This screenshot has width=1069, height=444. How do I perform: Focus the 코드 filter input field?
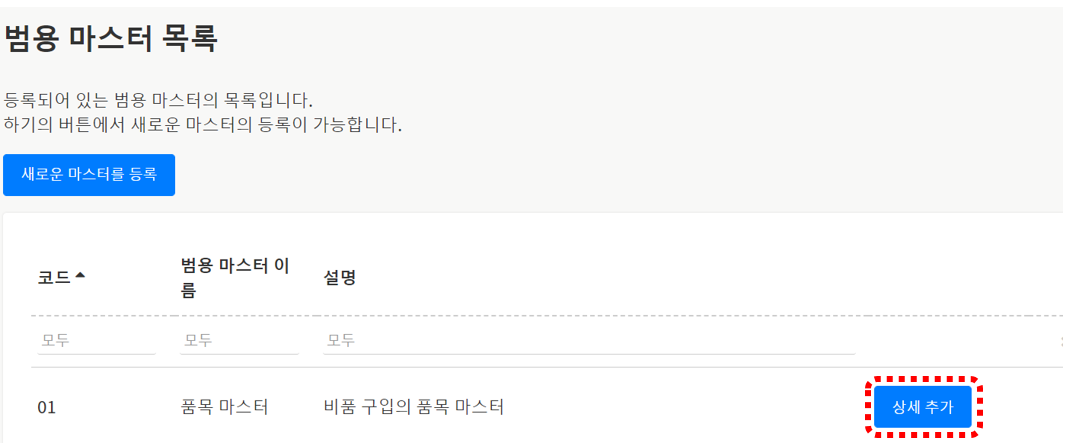pyautogui.click(x=96, y=341)
